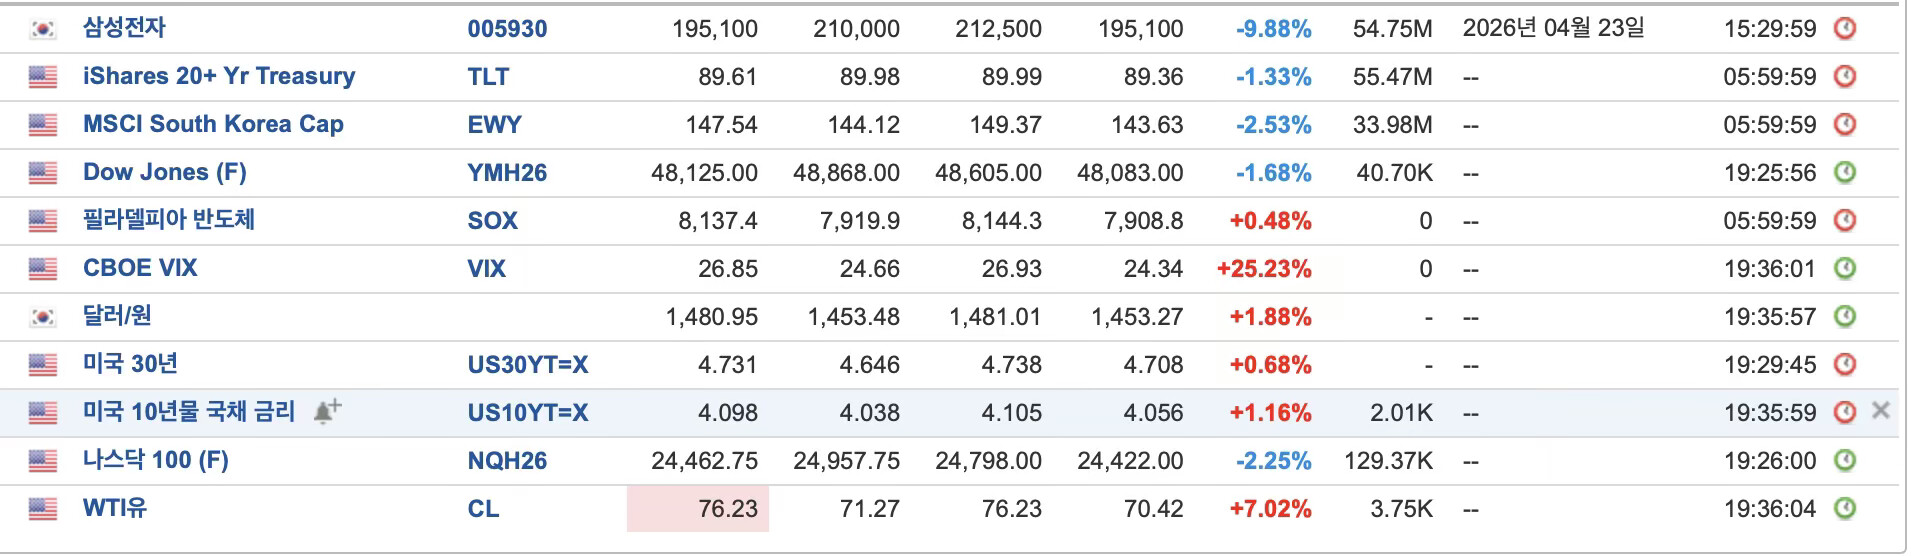Image resolution: width=1912 pixels, height=556 pixels.
Task: Open the WTI유 commodity link
Action: click(x=115, y=508)
